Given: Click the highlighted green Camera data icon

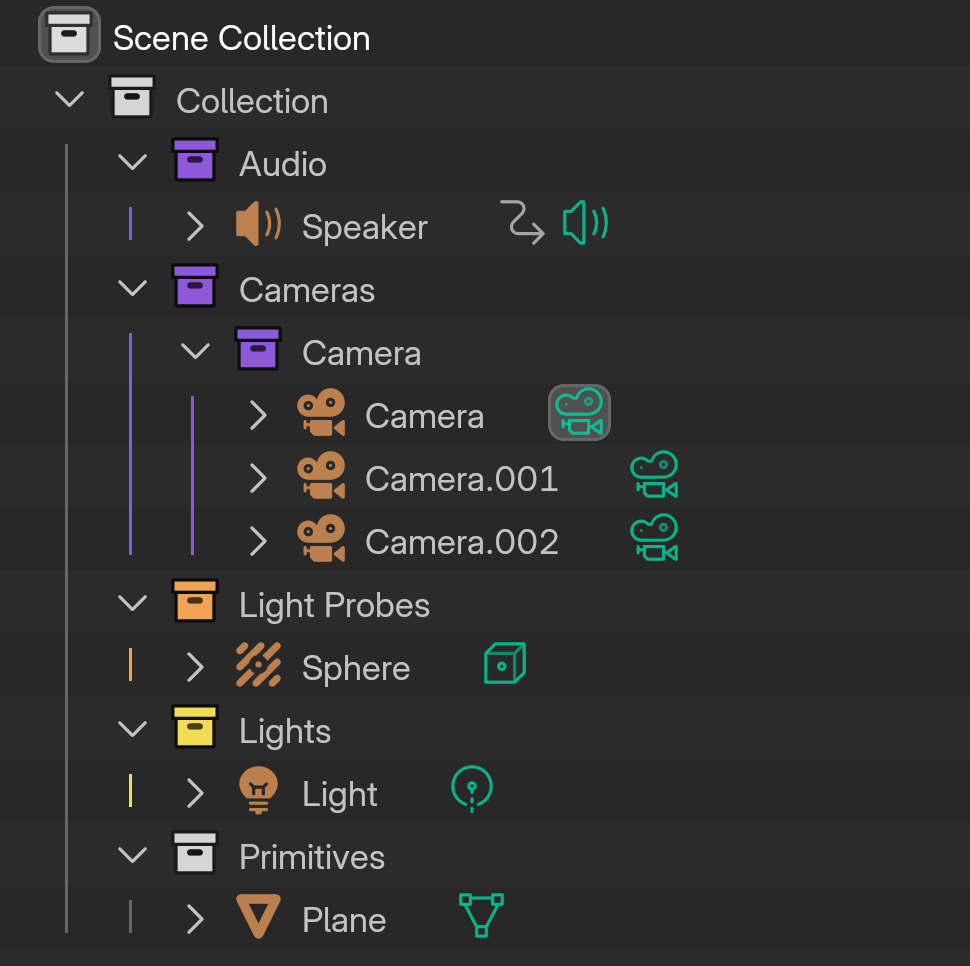Looking at the screenshot, I should point(580,412).
